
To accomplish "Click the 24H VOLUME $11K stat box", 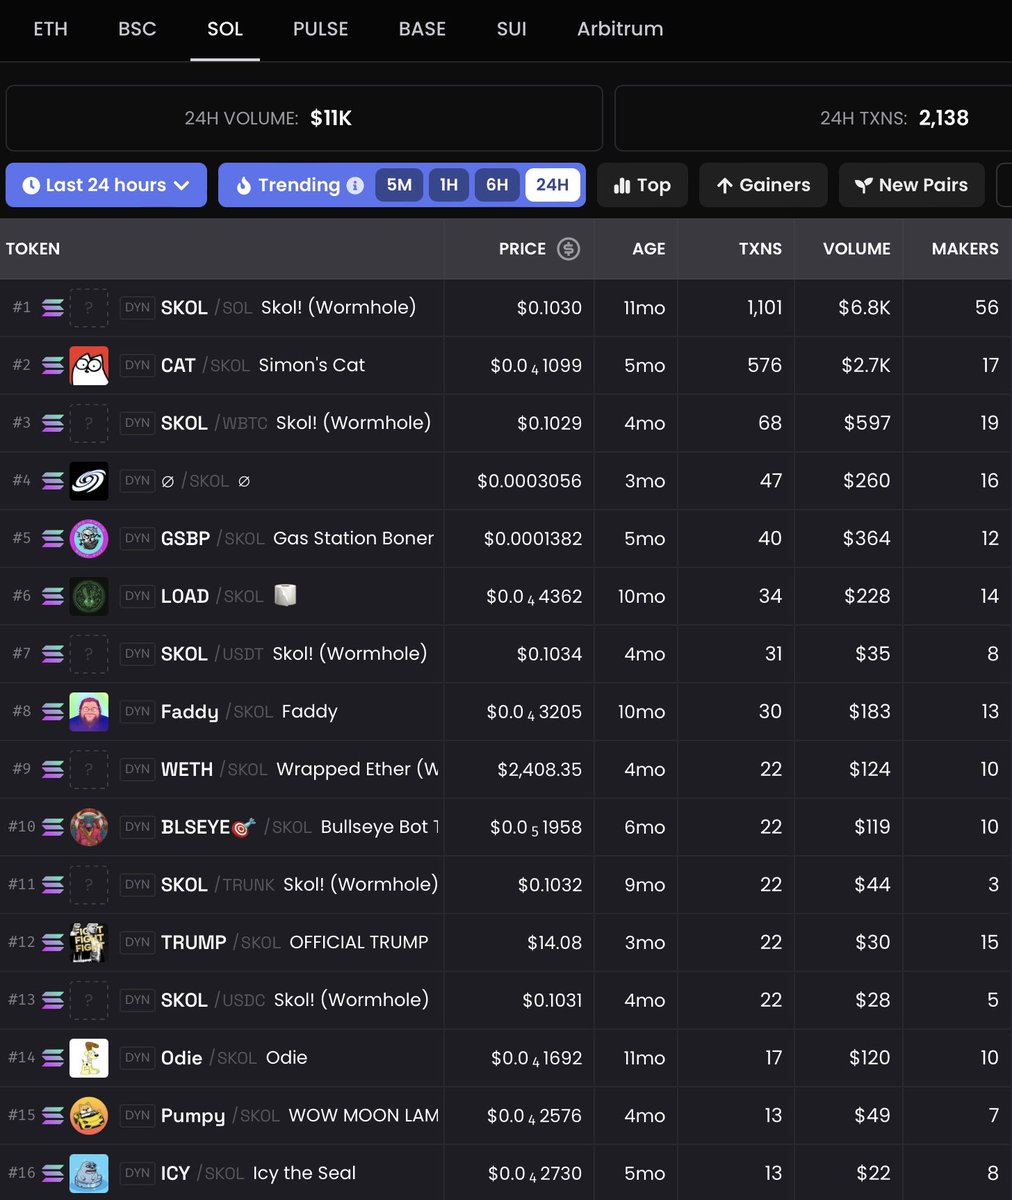I will pyautogui.click(x=304, y=118).
